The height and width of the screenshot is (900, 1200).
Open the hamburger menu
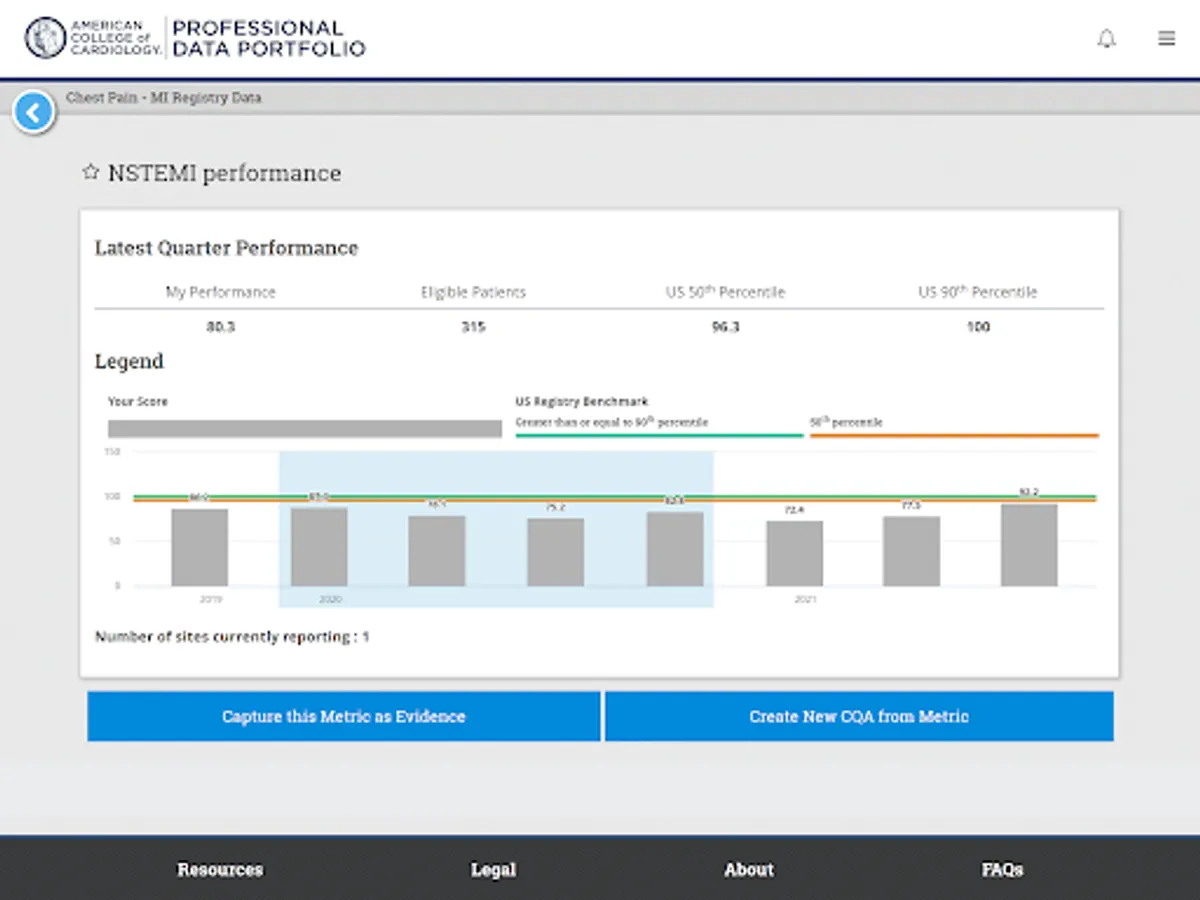1166,39
